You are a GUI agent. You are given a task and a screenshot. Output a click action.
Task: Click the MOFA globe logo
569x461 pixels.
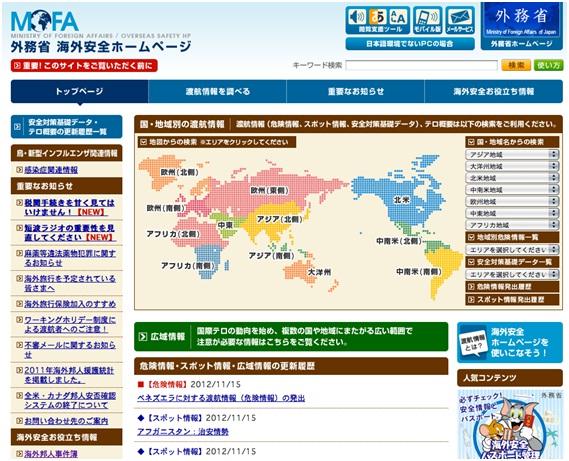[45, 21]
